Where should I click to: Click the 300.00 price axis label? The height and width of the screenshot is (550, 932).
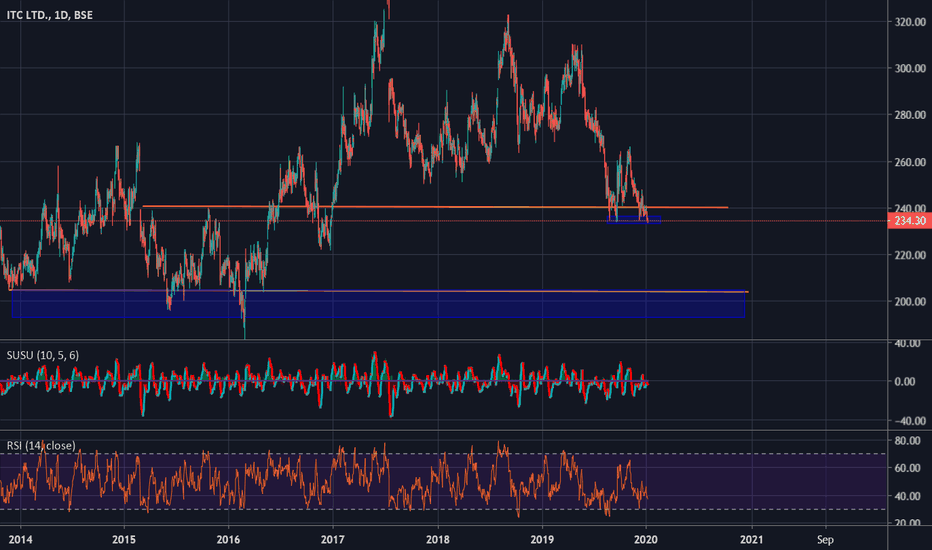910,68
